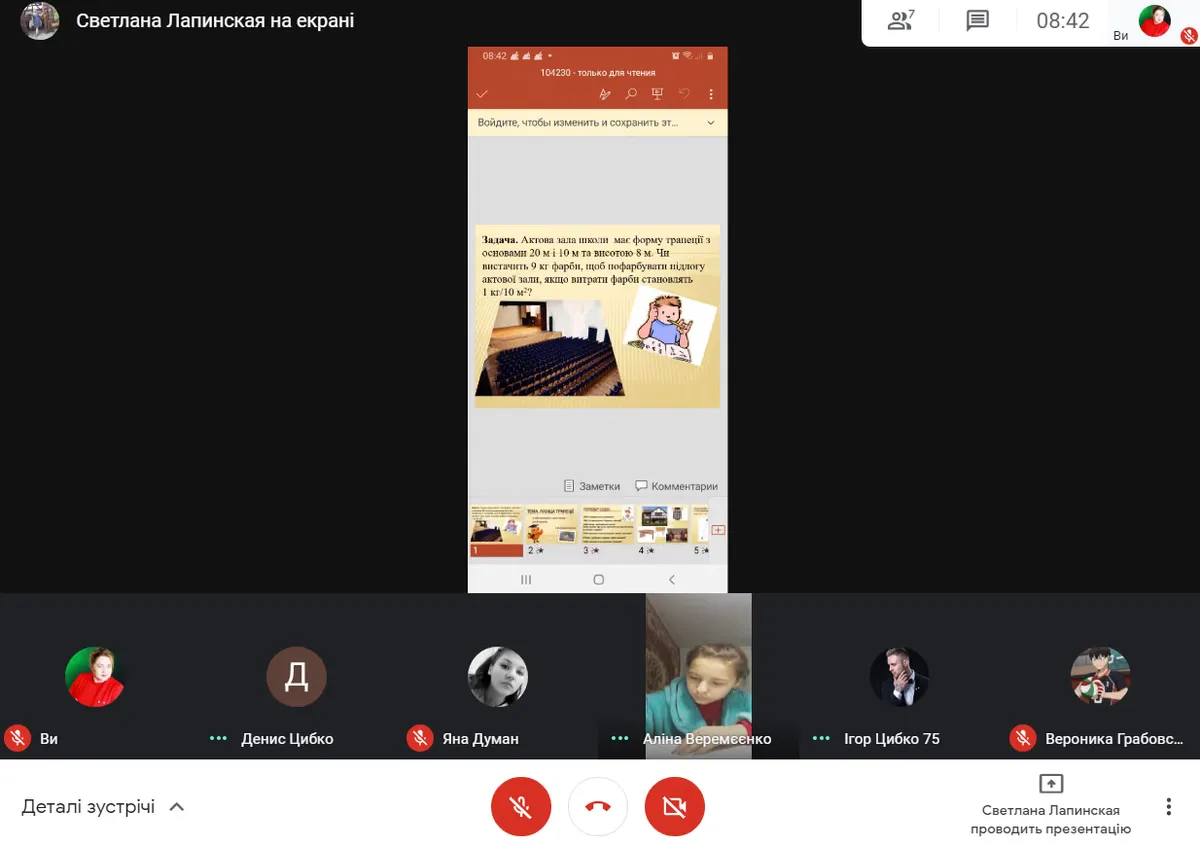Click Аліна Веремєєнко's video tile
This screenshot has height=845, width=1200.
[x=698, y=677]
